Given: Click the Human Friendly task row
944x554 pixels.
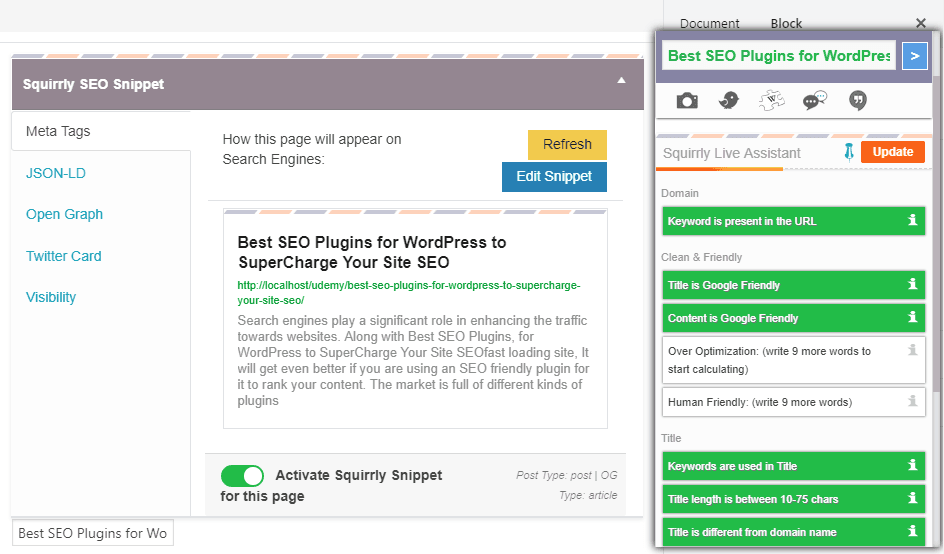Looking at the screenshot, I should click(x=793, y=402).
